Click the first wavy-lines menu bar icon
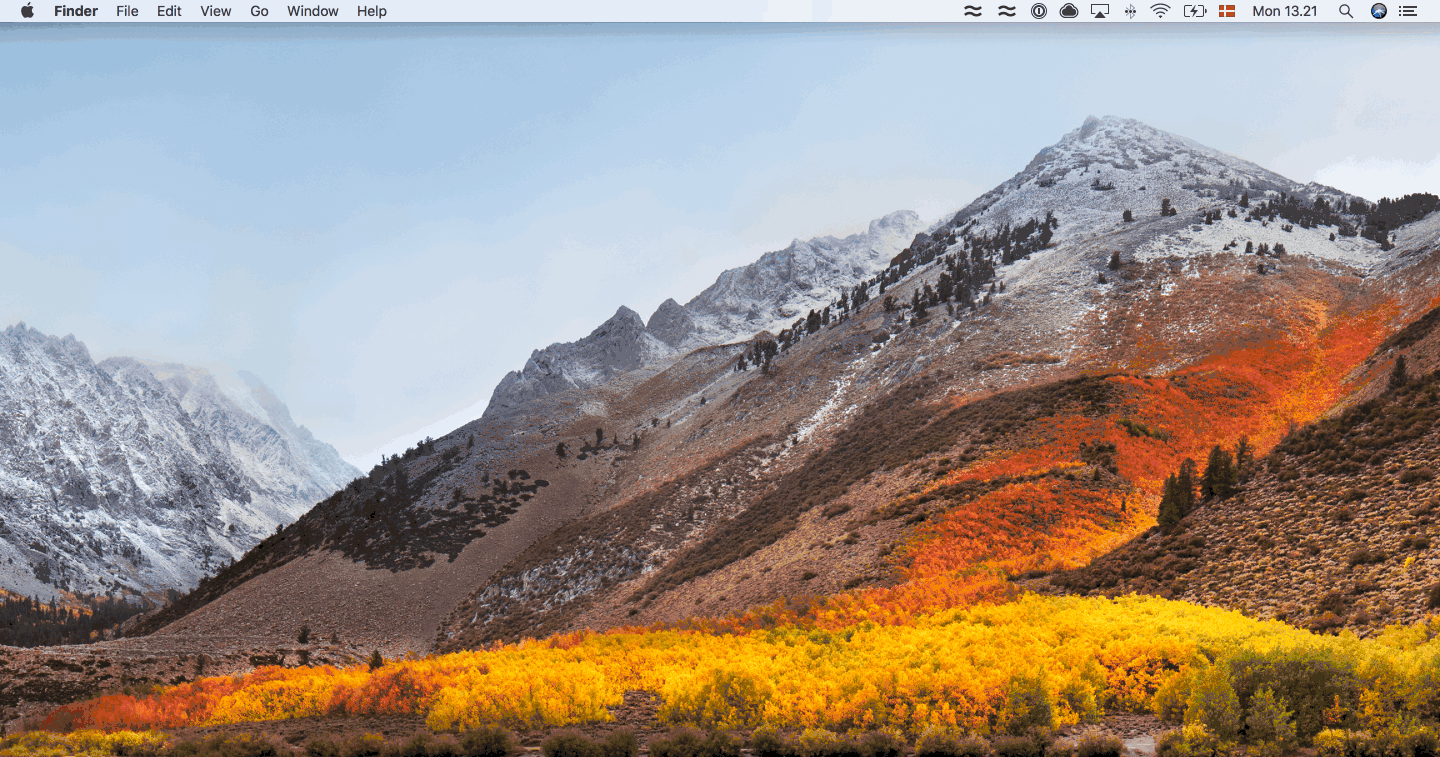This screenshot has width=1440, height=757. point(972,11)
